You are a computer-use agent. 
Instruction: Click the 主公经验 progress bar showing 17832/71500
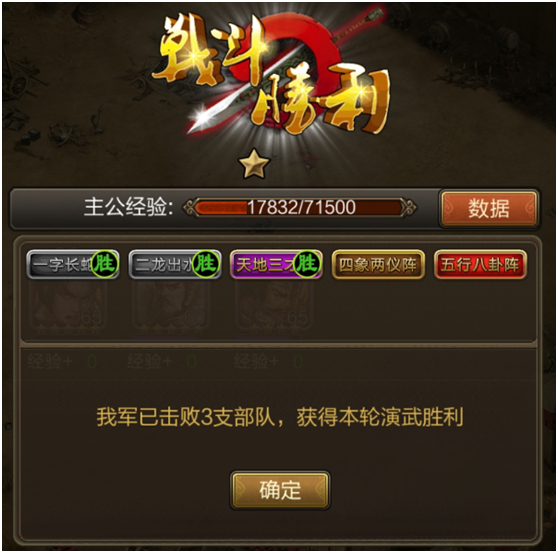point(300,207)
